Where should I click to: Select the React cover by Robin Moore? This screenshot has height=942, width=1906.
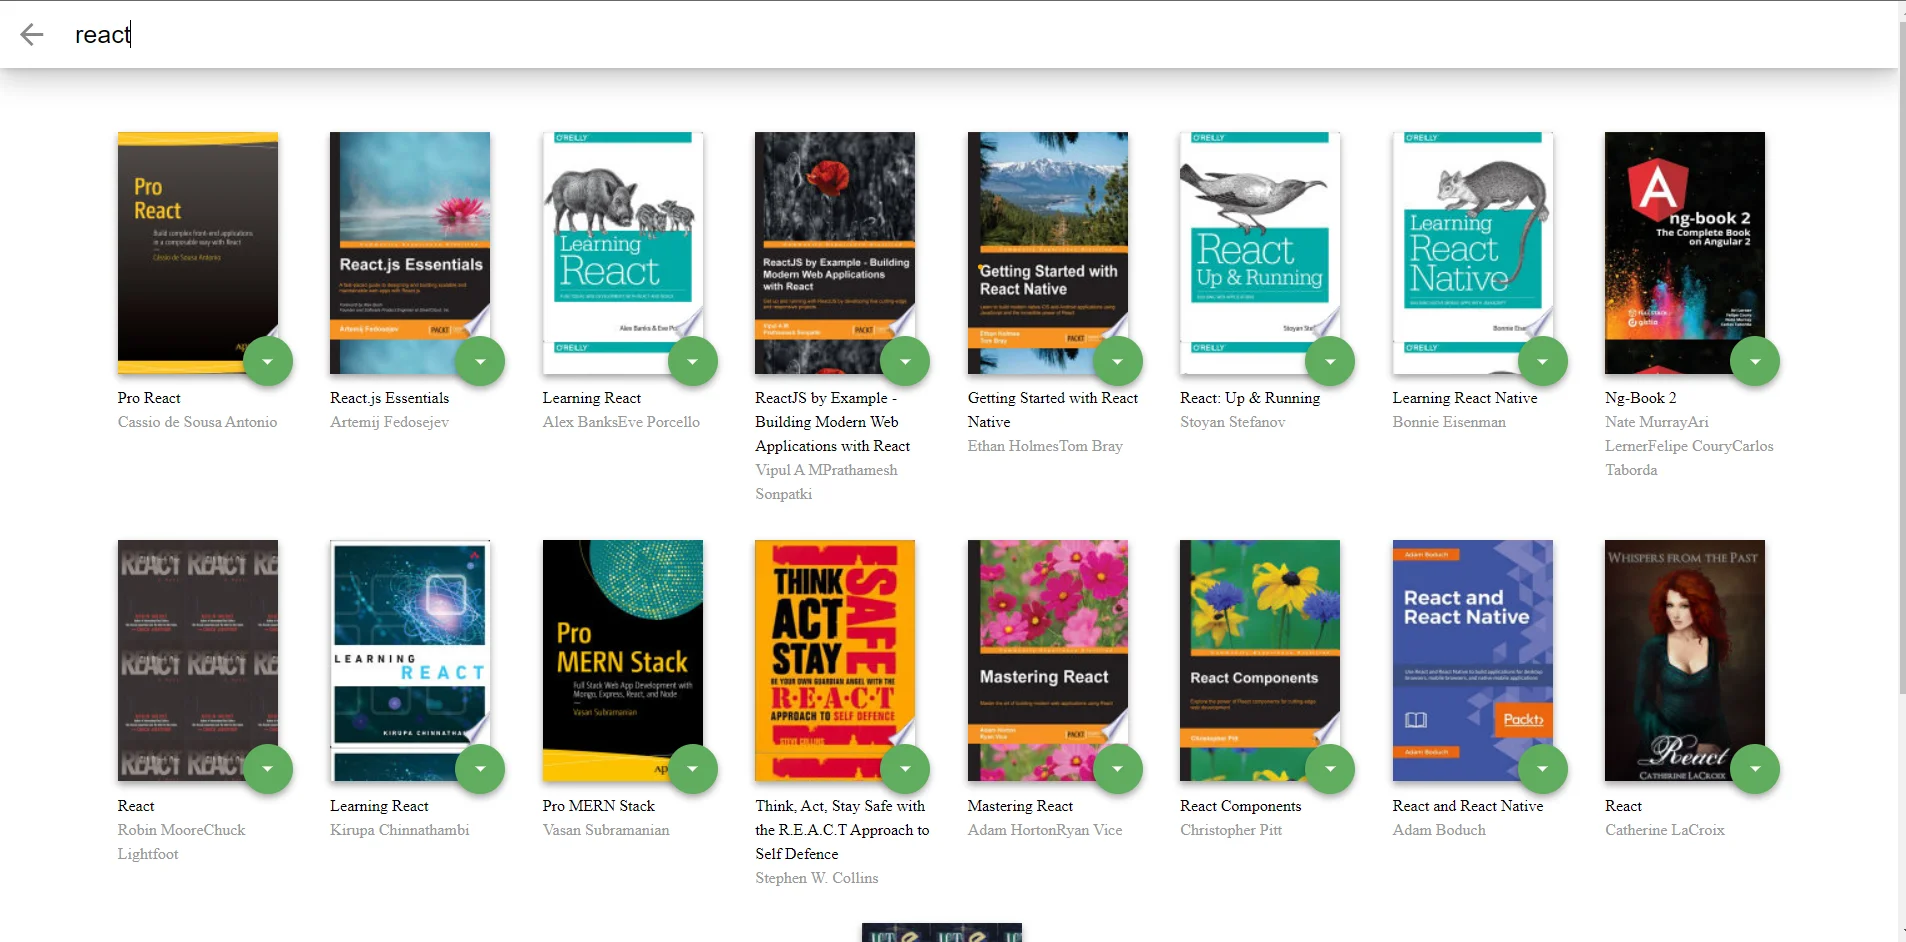tap(198, 661)
